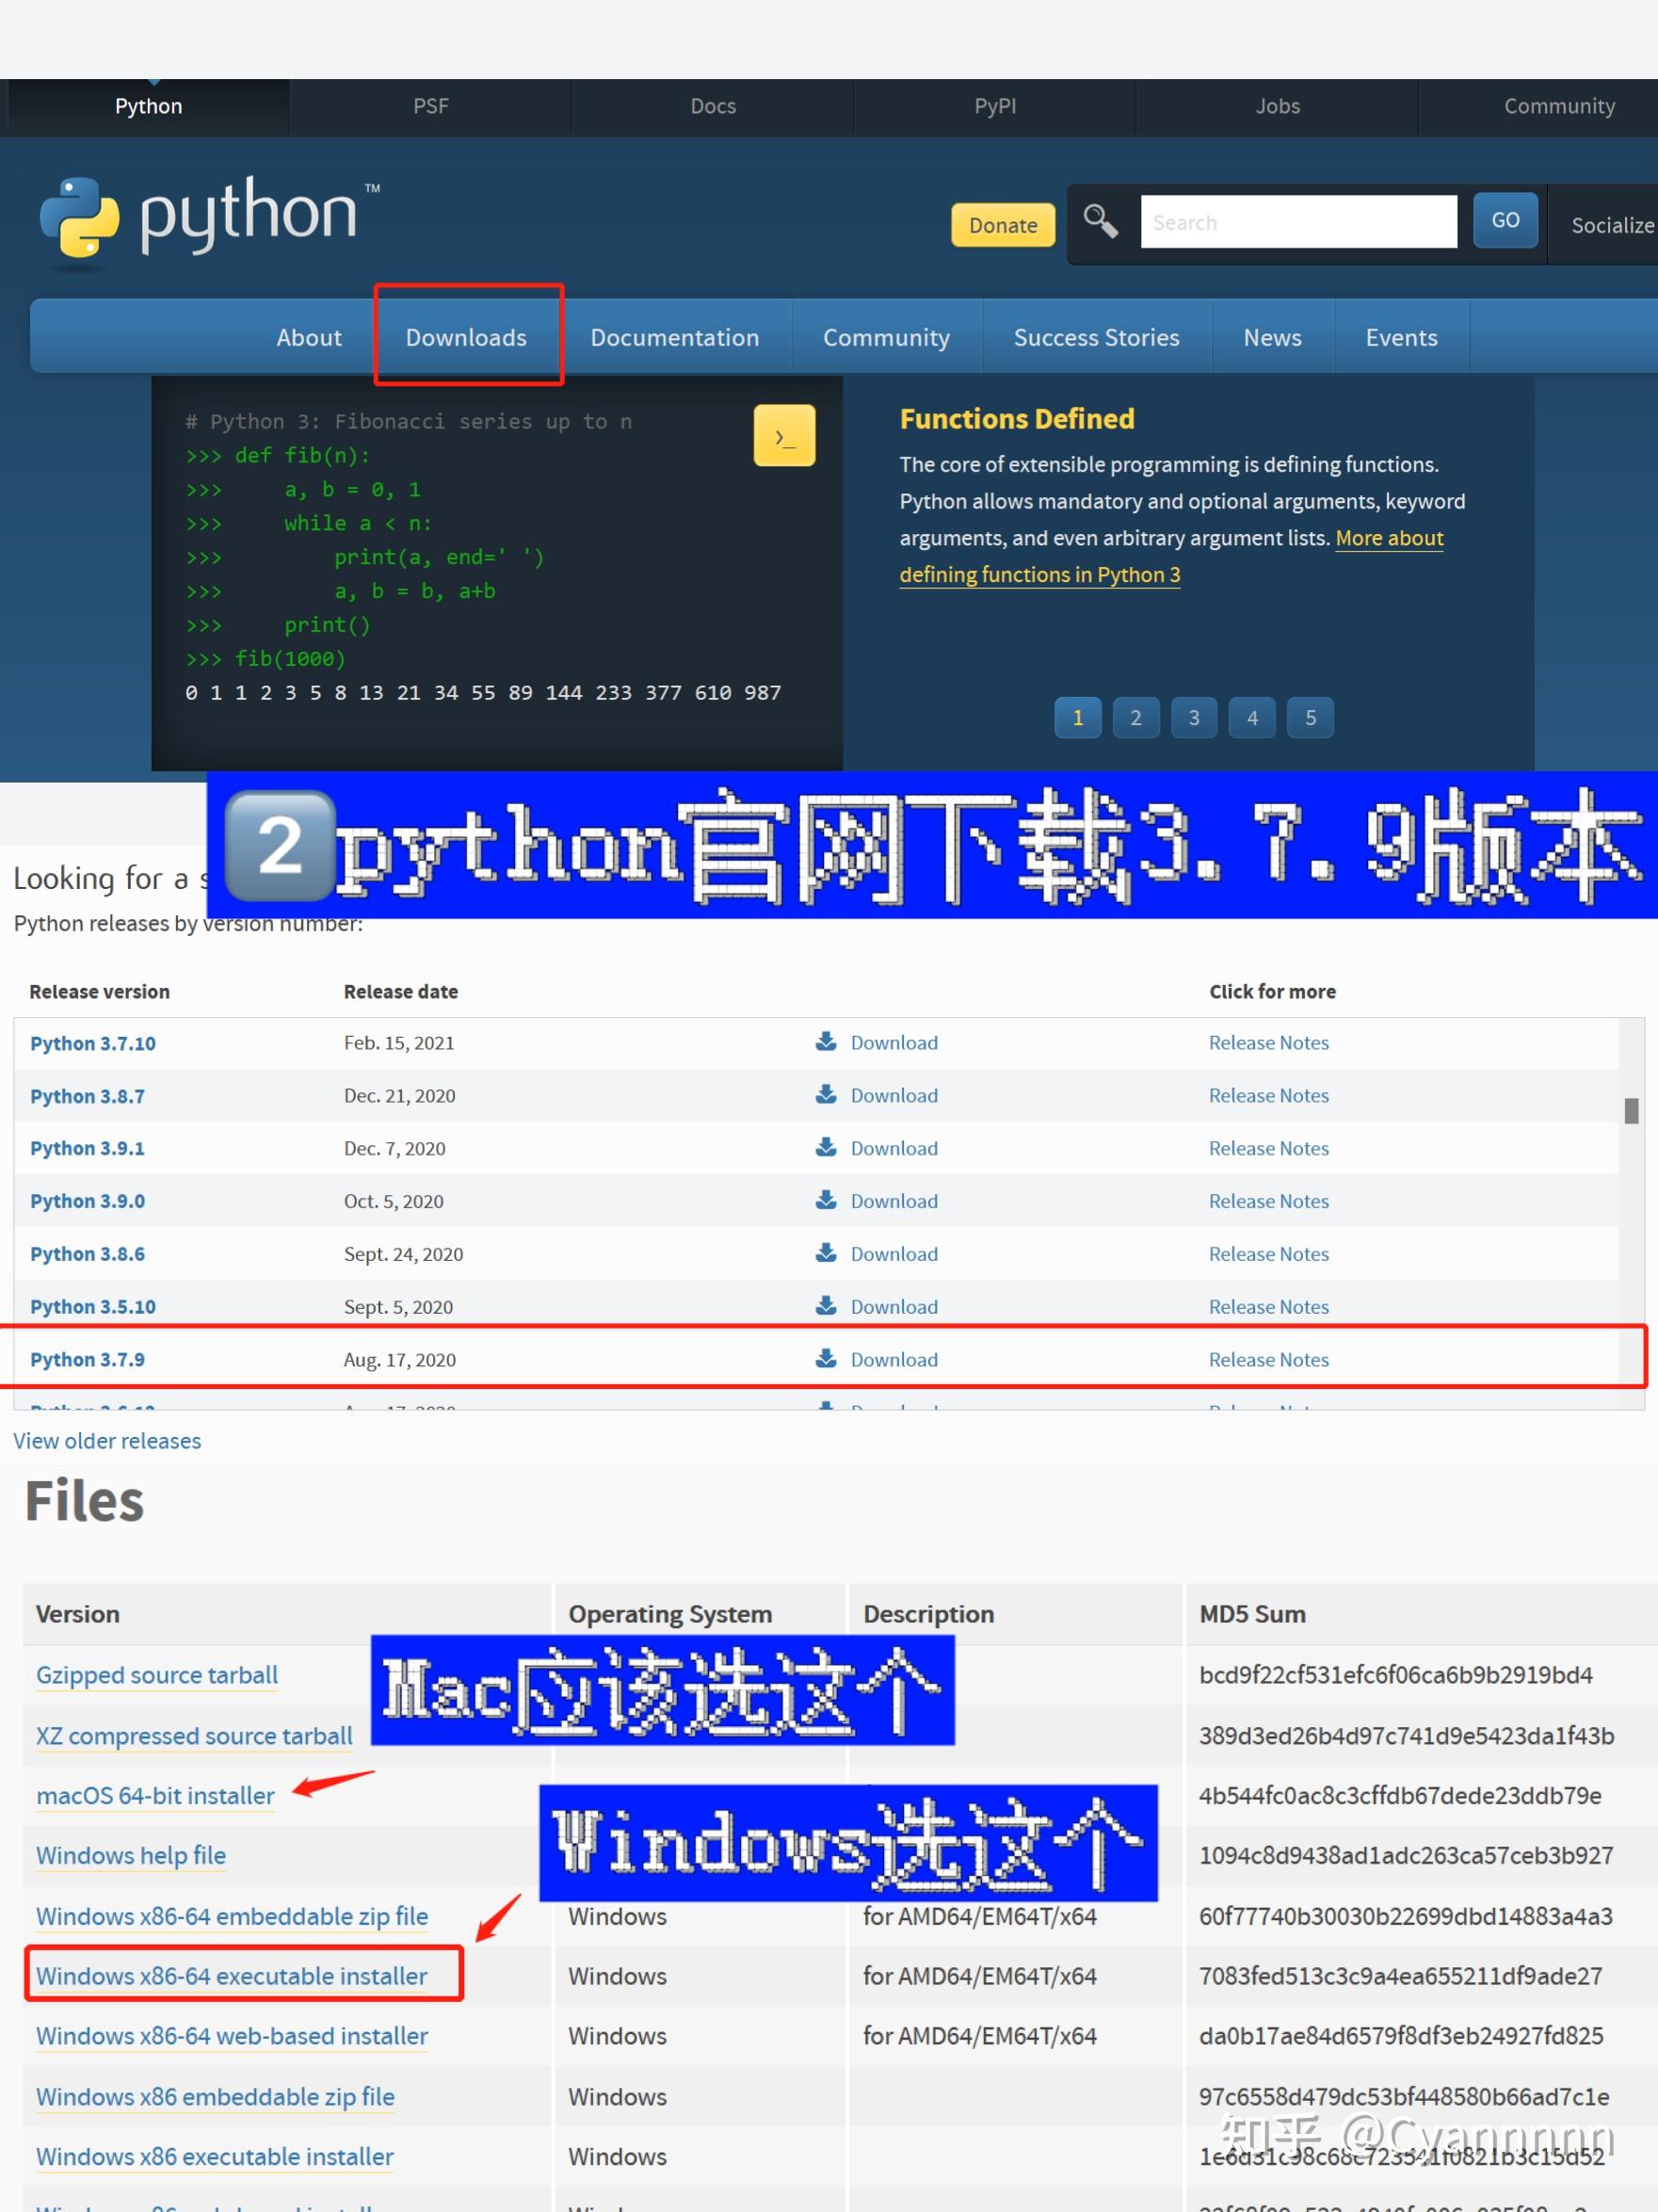Open the PyPI top tab
The width and height of the screenshot is (1658, 2212).
coord(995,107)
